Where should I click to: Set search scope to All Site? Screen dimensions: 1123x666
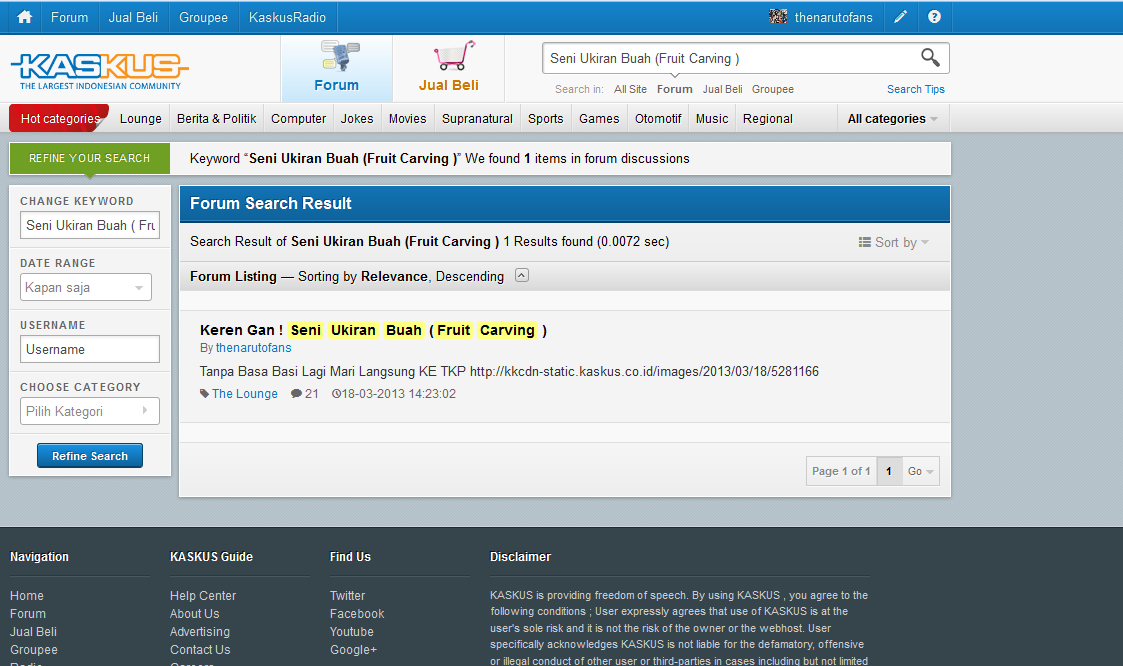(x=630, y=90)
